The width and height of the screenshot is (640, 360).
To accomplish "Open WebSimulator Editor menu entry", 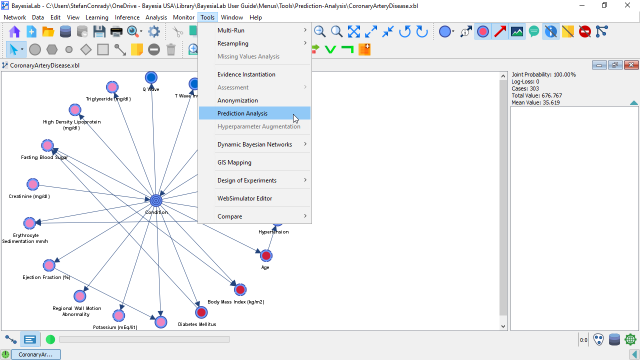I will tap(255, 198).
